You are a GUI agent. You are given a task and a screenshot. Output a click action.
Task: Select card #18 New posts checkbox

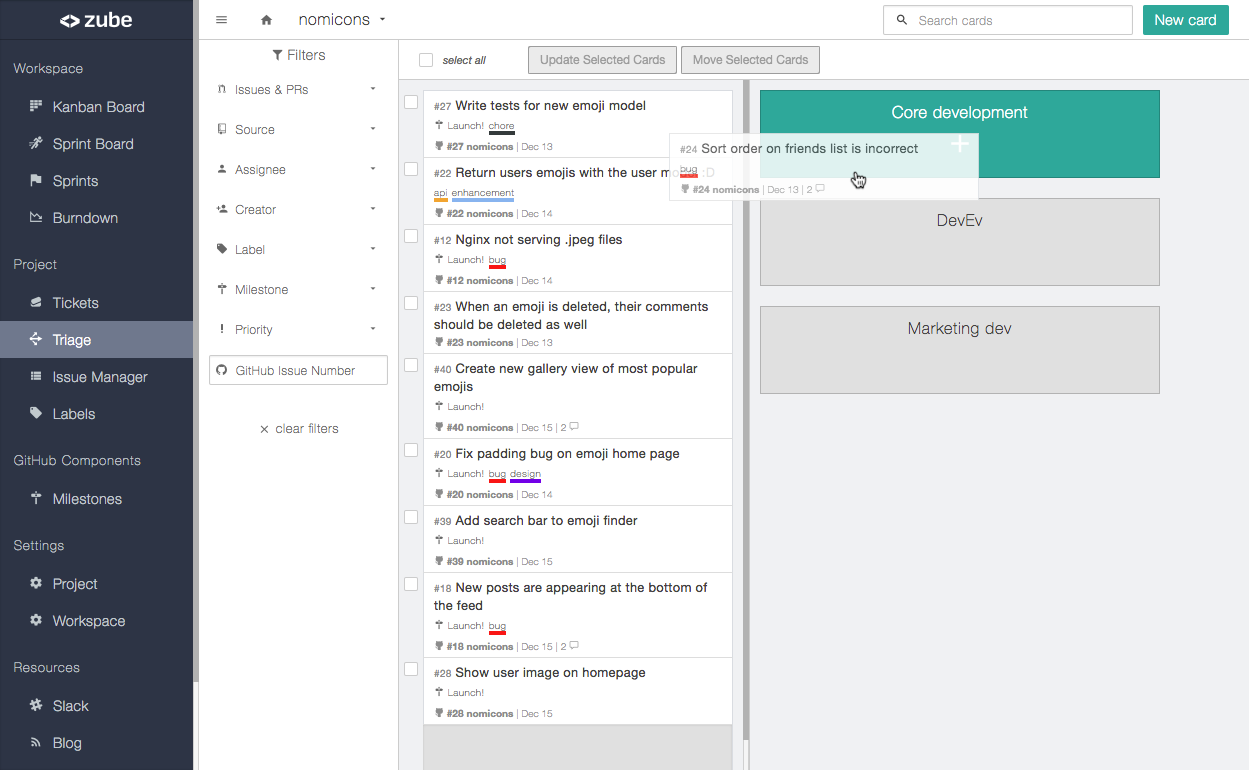[x=411, y=584]
